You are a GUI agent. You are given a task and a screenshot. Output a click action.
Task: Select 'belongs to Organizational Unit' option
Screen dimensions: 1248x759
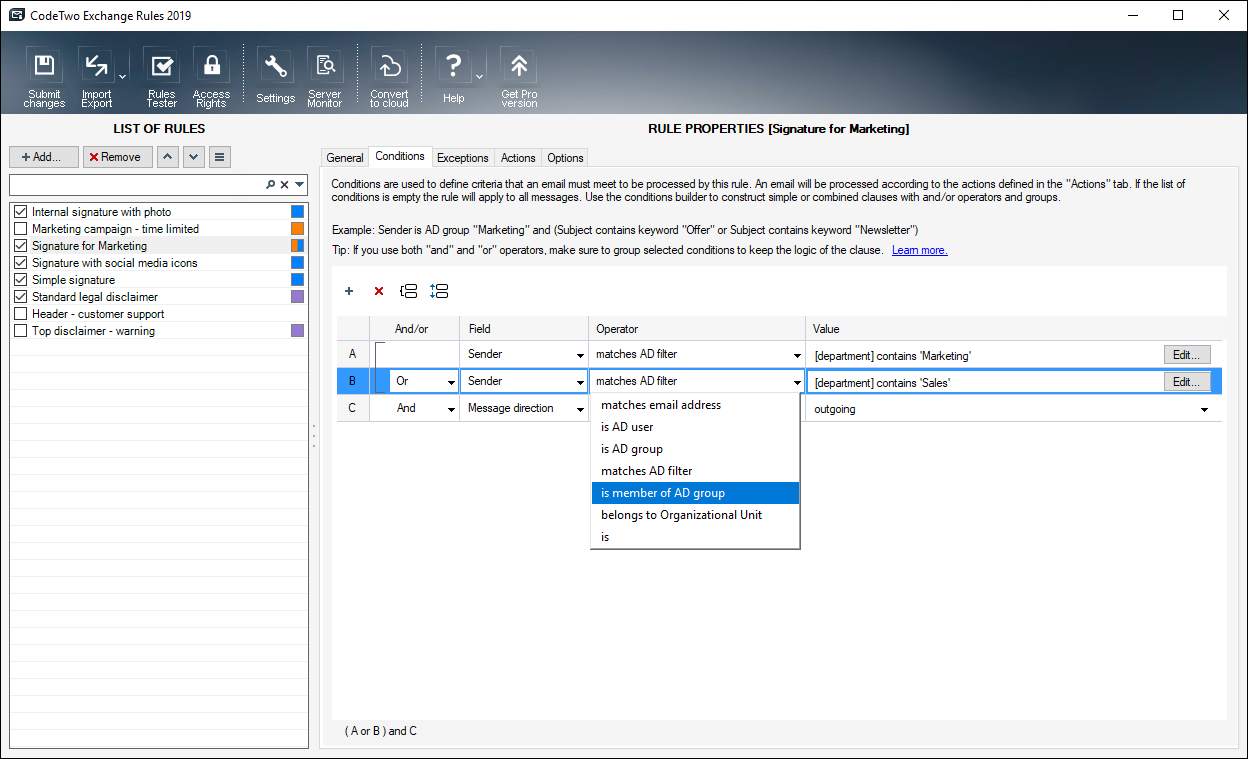point(695,515)
